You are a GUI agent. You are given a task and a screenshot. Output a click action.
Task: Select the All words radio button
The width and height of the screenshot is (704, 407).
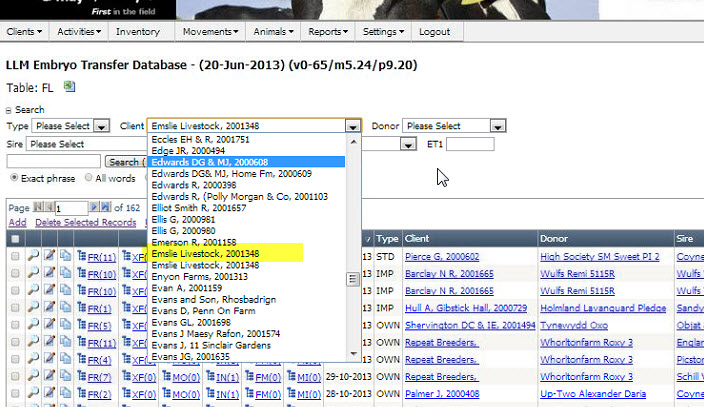click(87, 178)
